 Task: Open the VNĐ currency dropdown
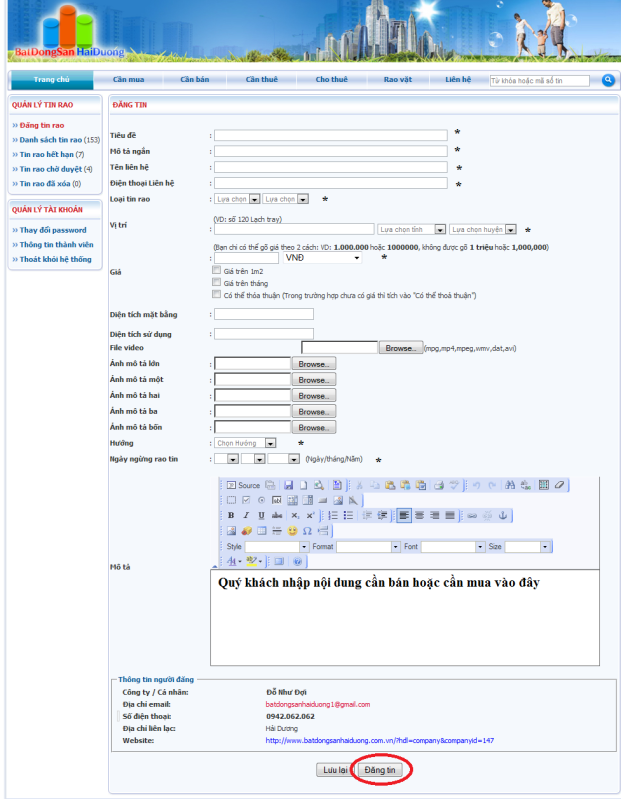[x=322, y=258]
